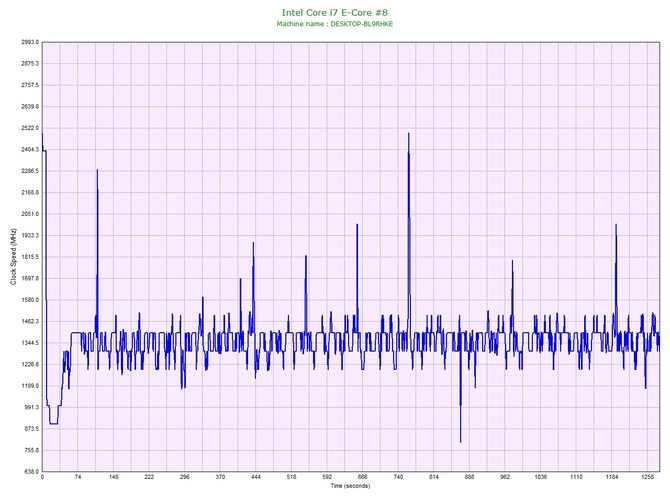Click the 518 seconds x-axis tick label
This screenshot has width=670, height=503.
[291, 477]
